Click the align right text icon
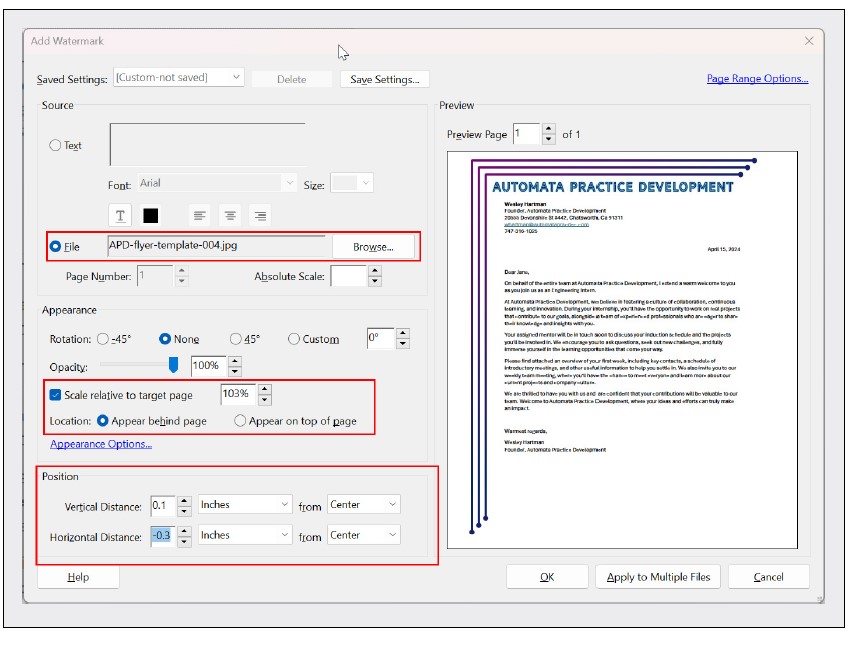 [260, 216]
